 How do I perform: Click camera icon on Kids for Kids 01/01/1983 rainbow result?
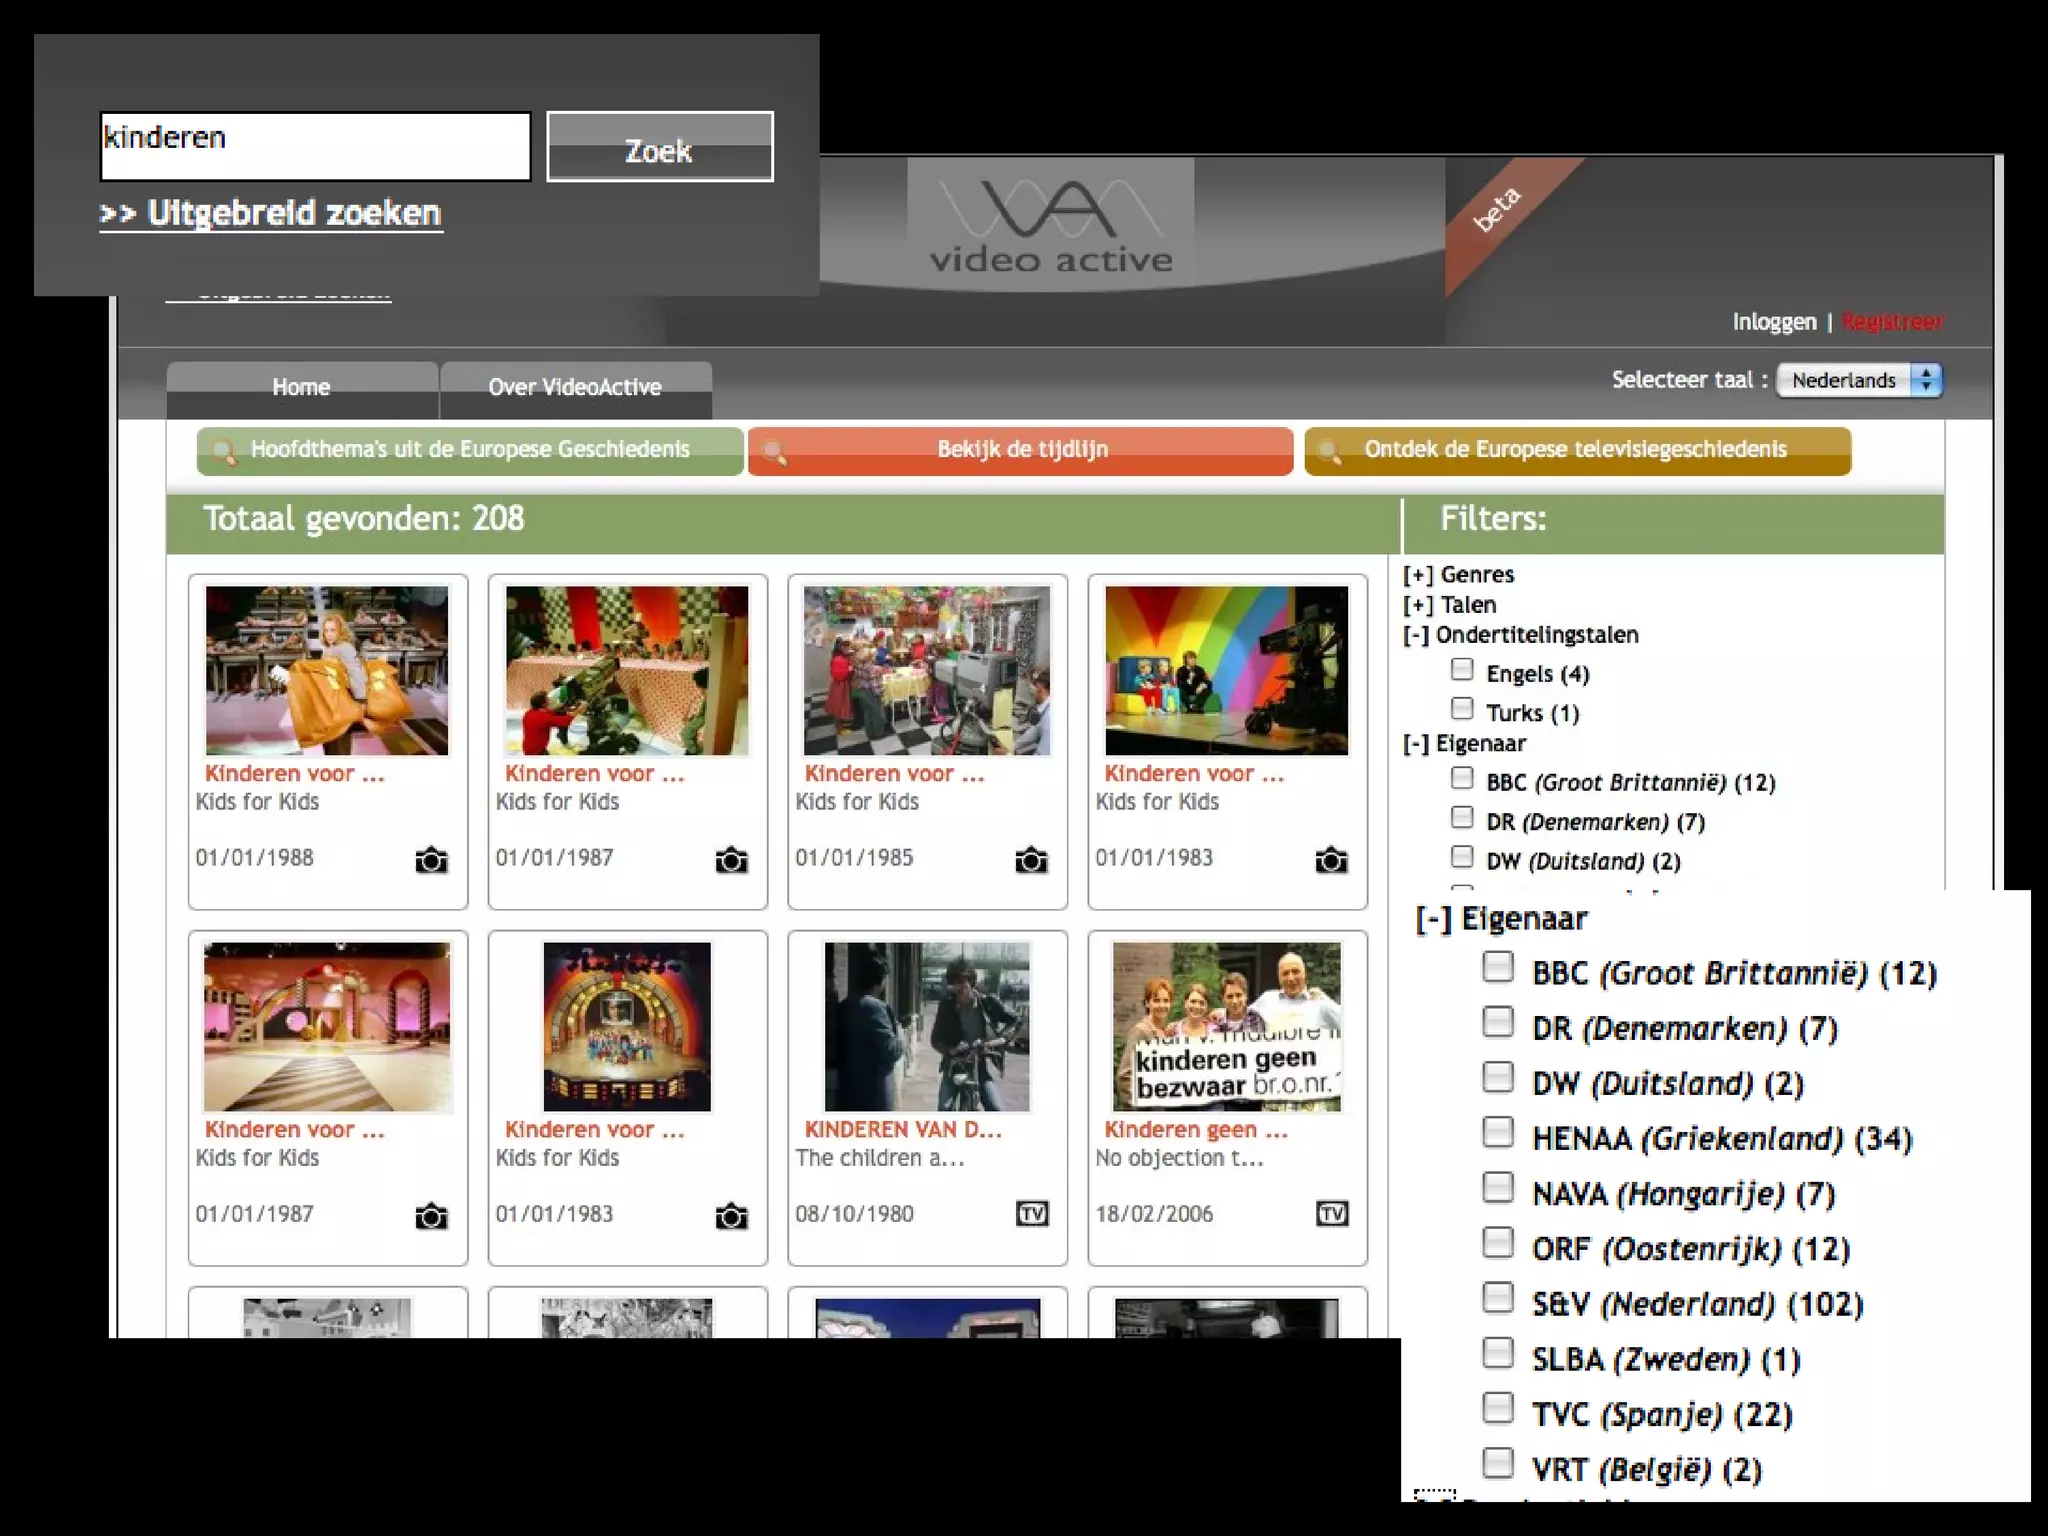click(1331, 860)
